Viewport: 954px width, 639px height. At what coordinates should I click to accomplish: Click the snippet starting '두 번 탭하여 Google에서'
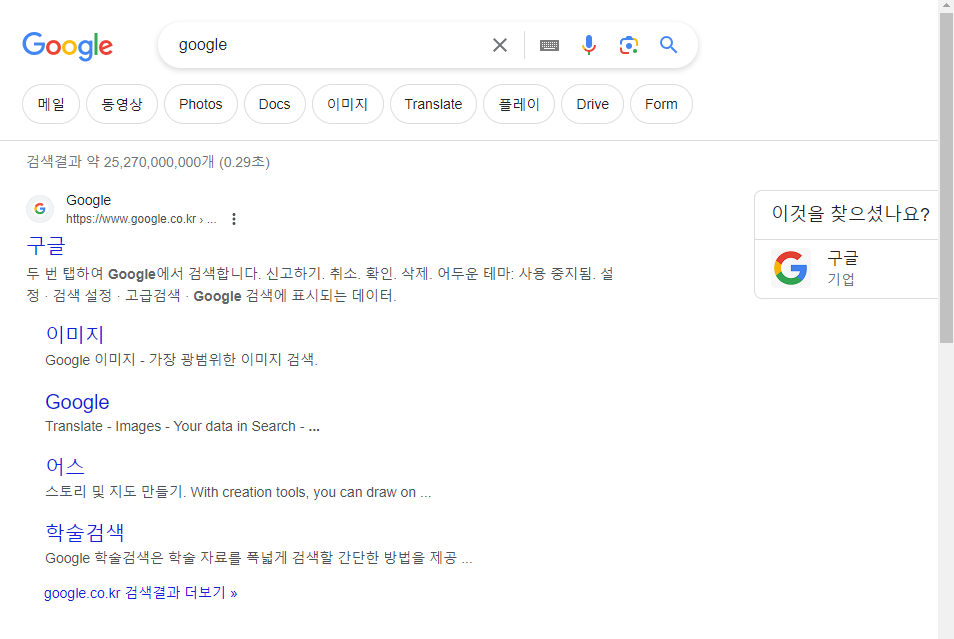coord(320,285)
